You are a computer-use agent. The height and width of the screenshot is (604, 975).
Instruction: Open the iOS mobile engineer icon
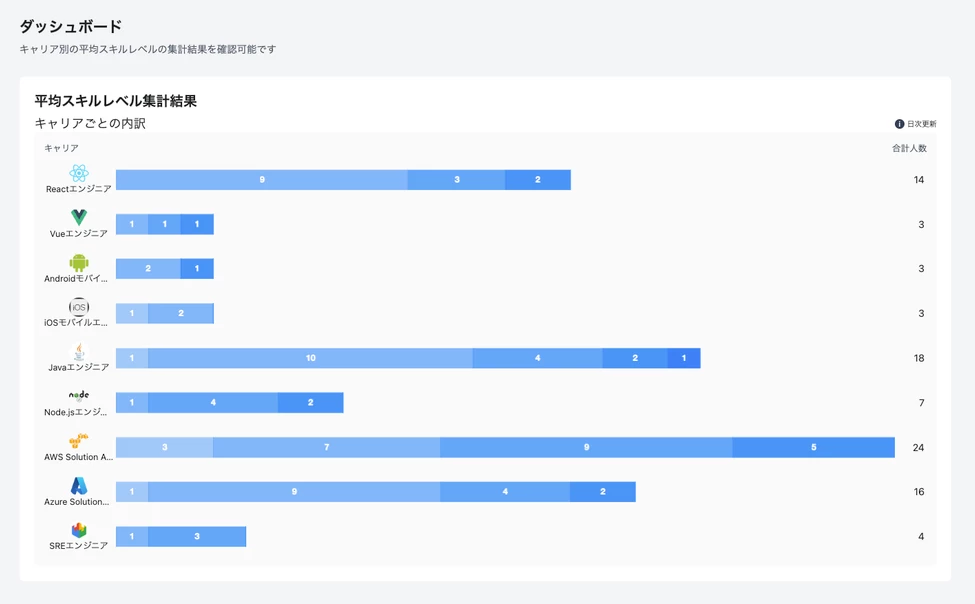79,307
